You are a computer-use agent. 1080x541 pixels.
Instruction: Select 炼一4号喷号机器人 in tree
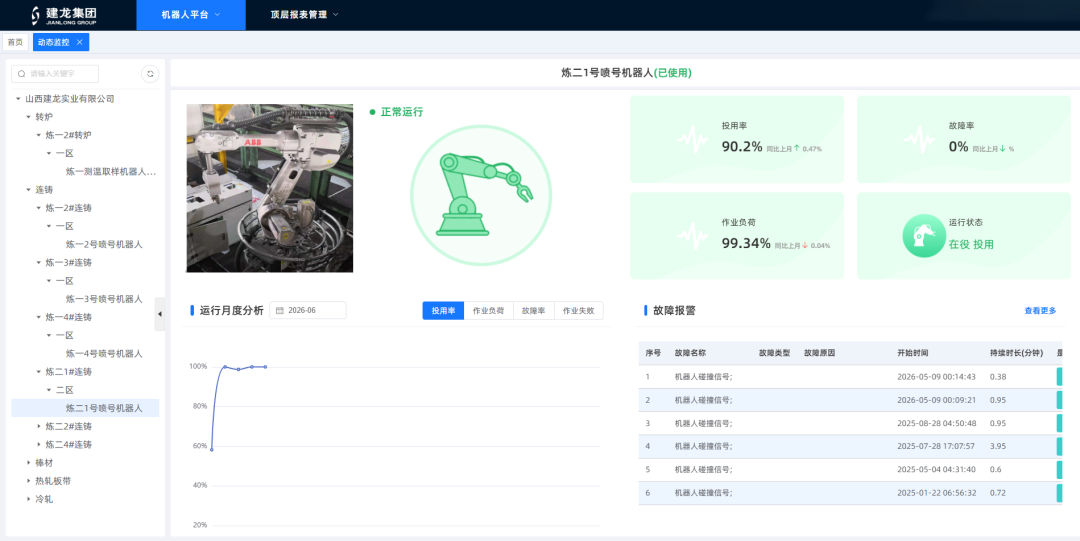click(x=104, y=354)
